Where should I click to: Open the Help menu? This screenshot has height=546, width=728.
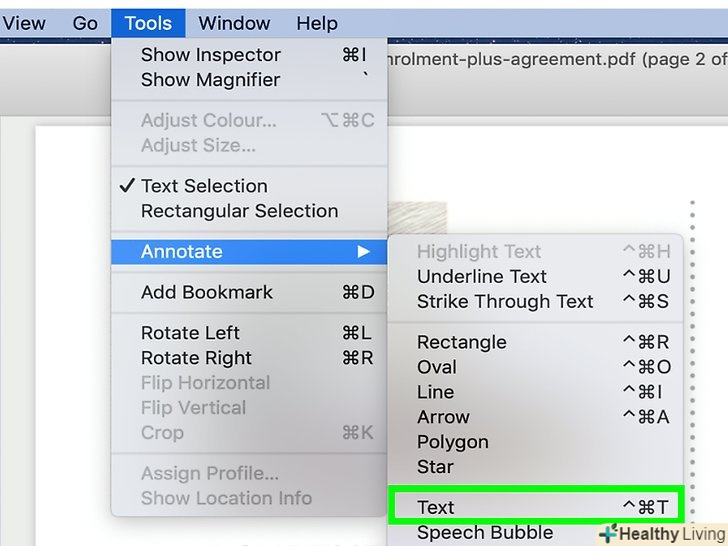[317, 23]
